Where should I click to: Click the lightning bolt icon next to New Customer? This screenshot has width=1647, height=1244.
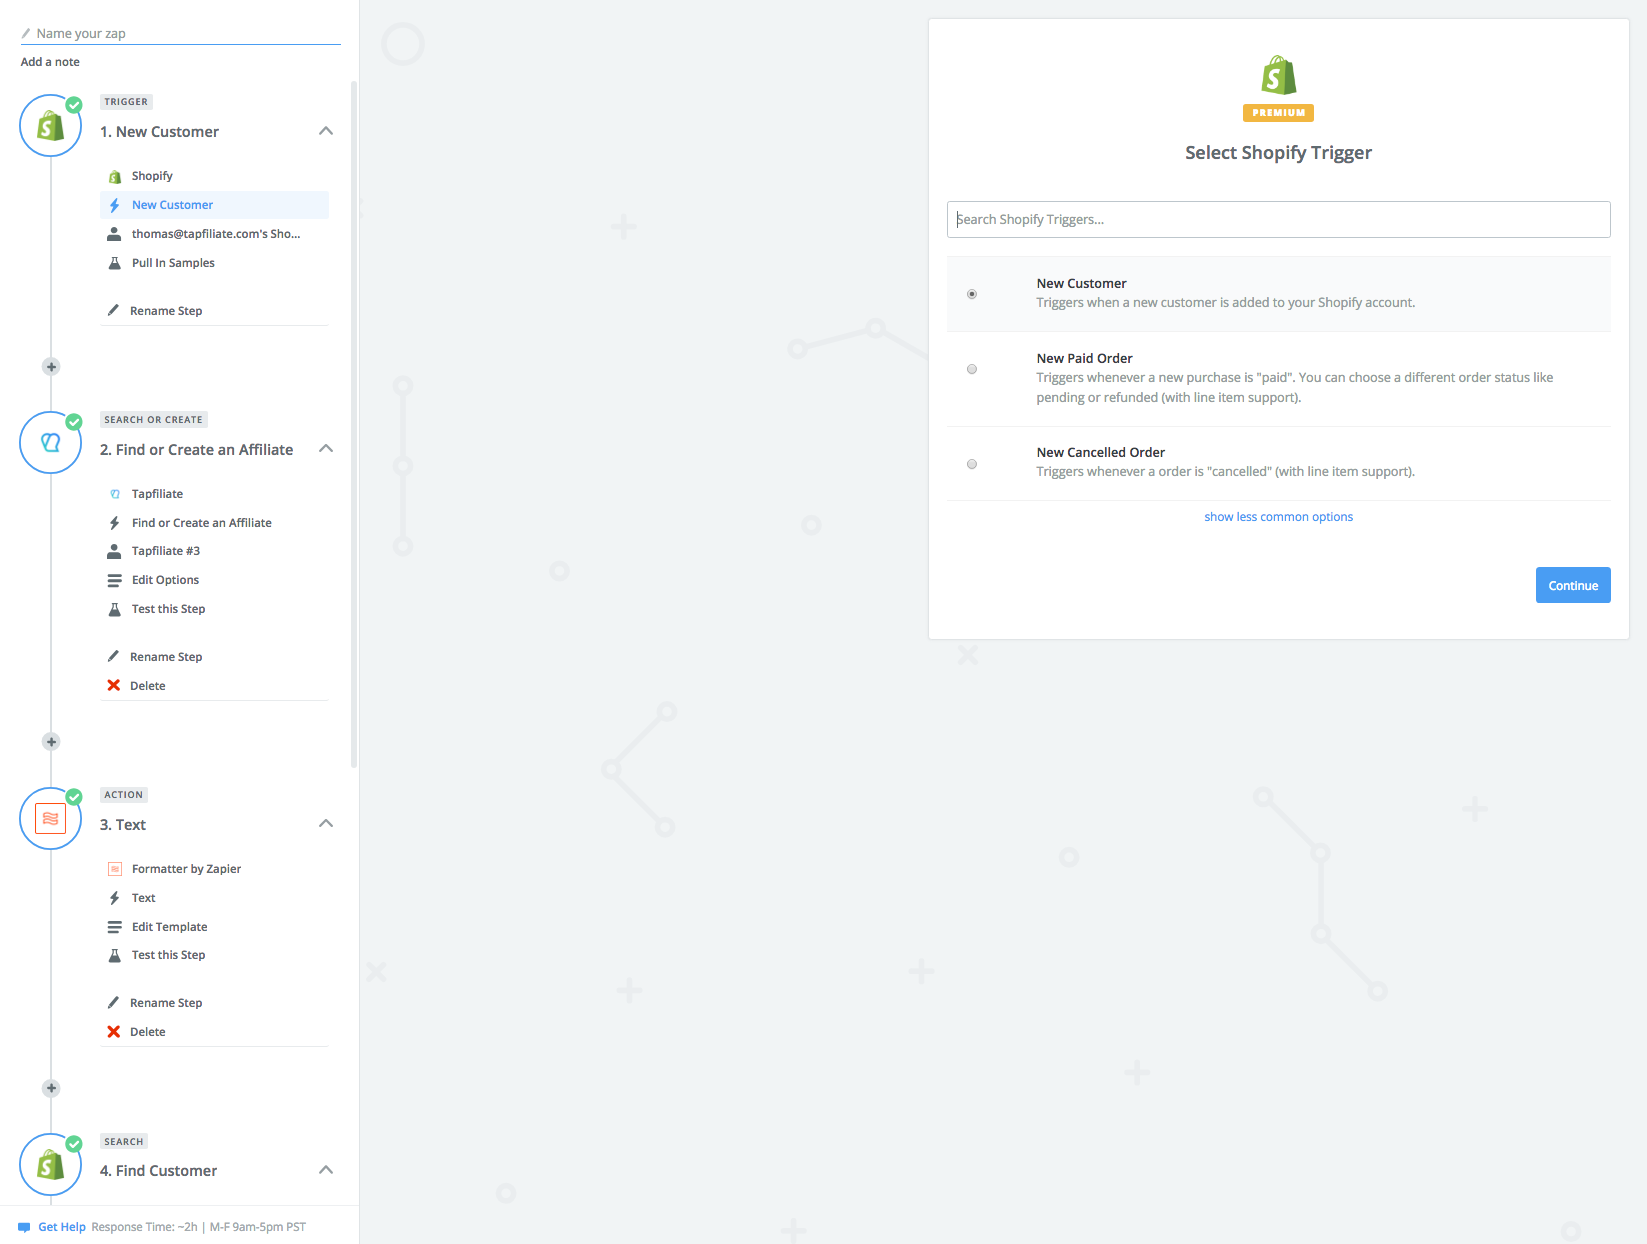coord(115,205)
